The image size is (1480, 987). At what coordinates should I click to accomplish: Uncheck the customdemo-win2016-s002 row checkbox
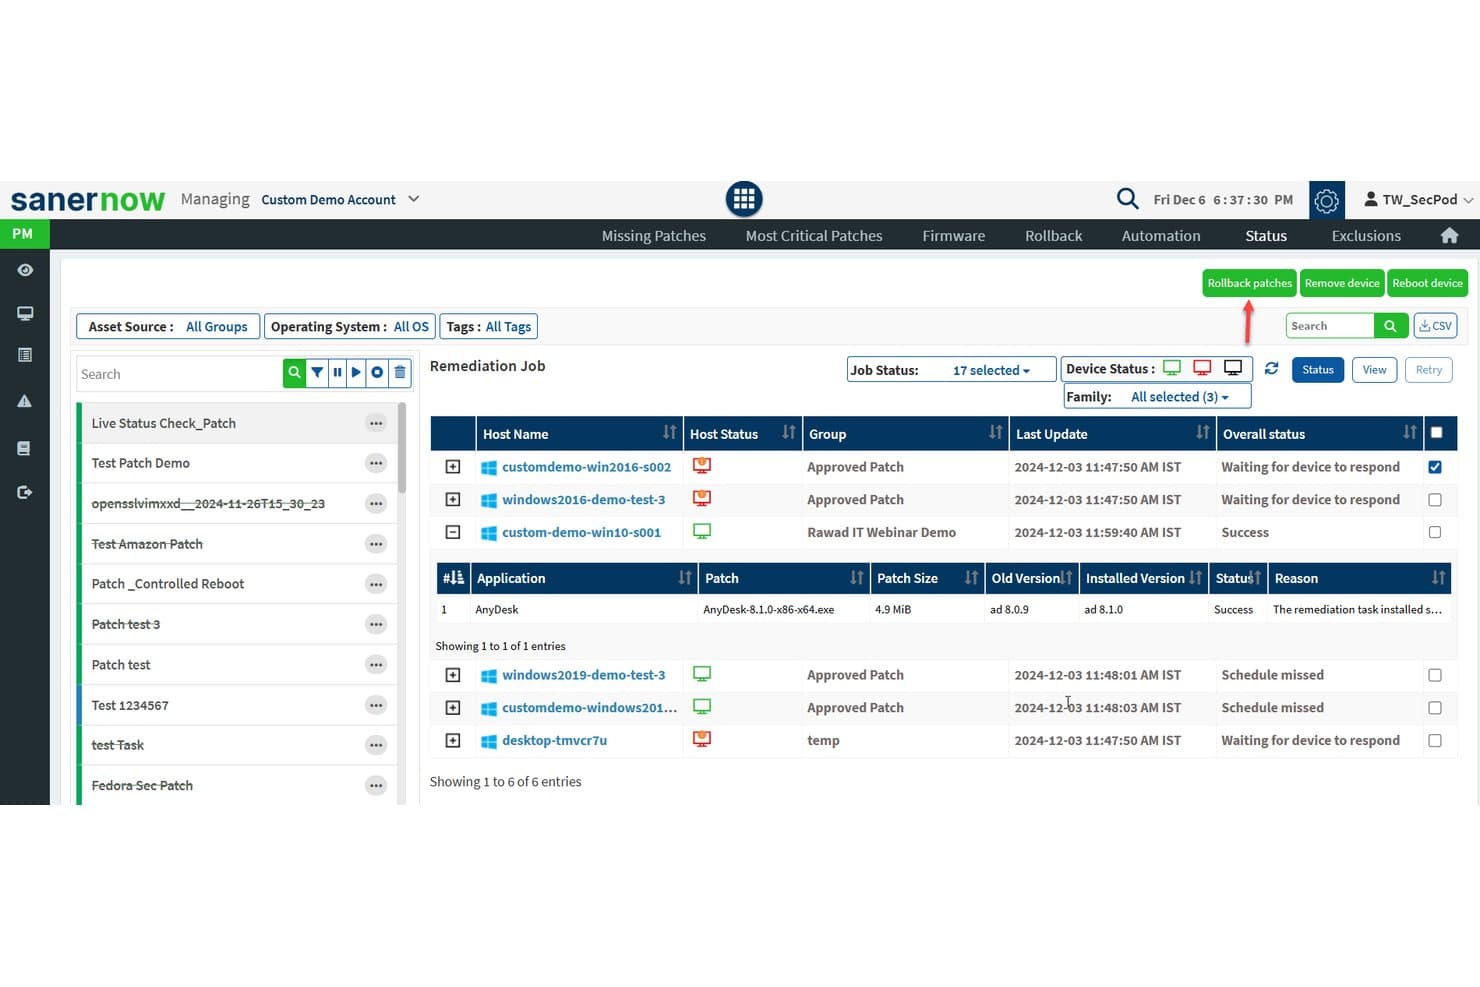[x=1435, y=467]
